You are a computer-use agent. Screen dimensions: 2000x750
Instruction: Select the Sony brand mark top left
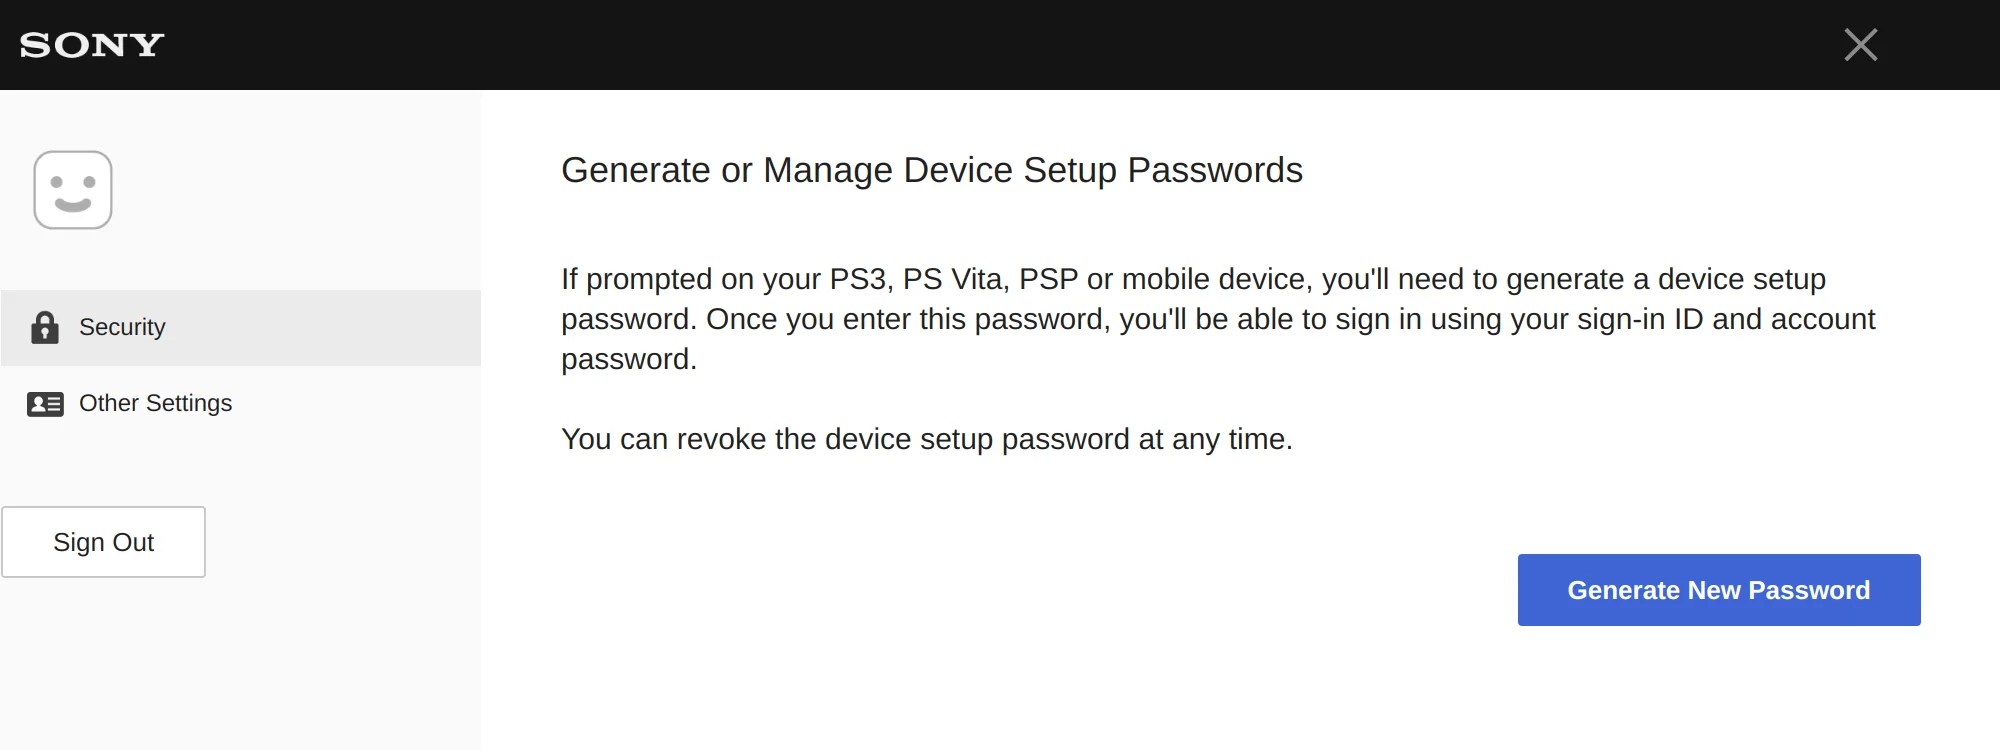coord(90,45)
